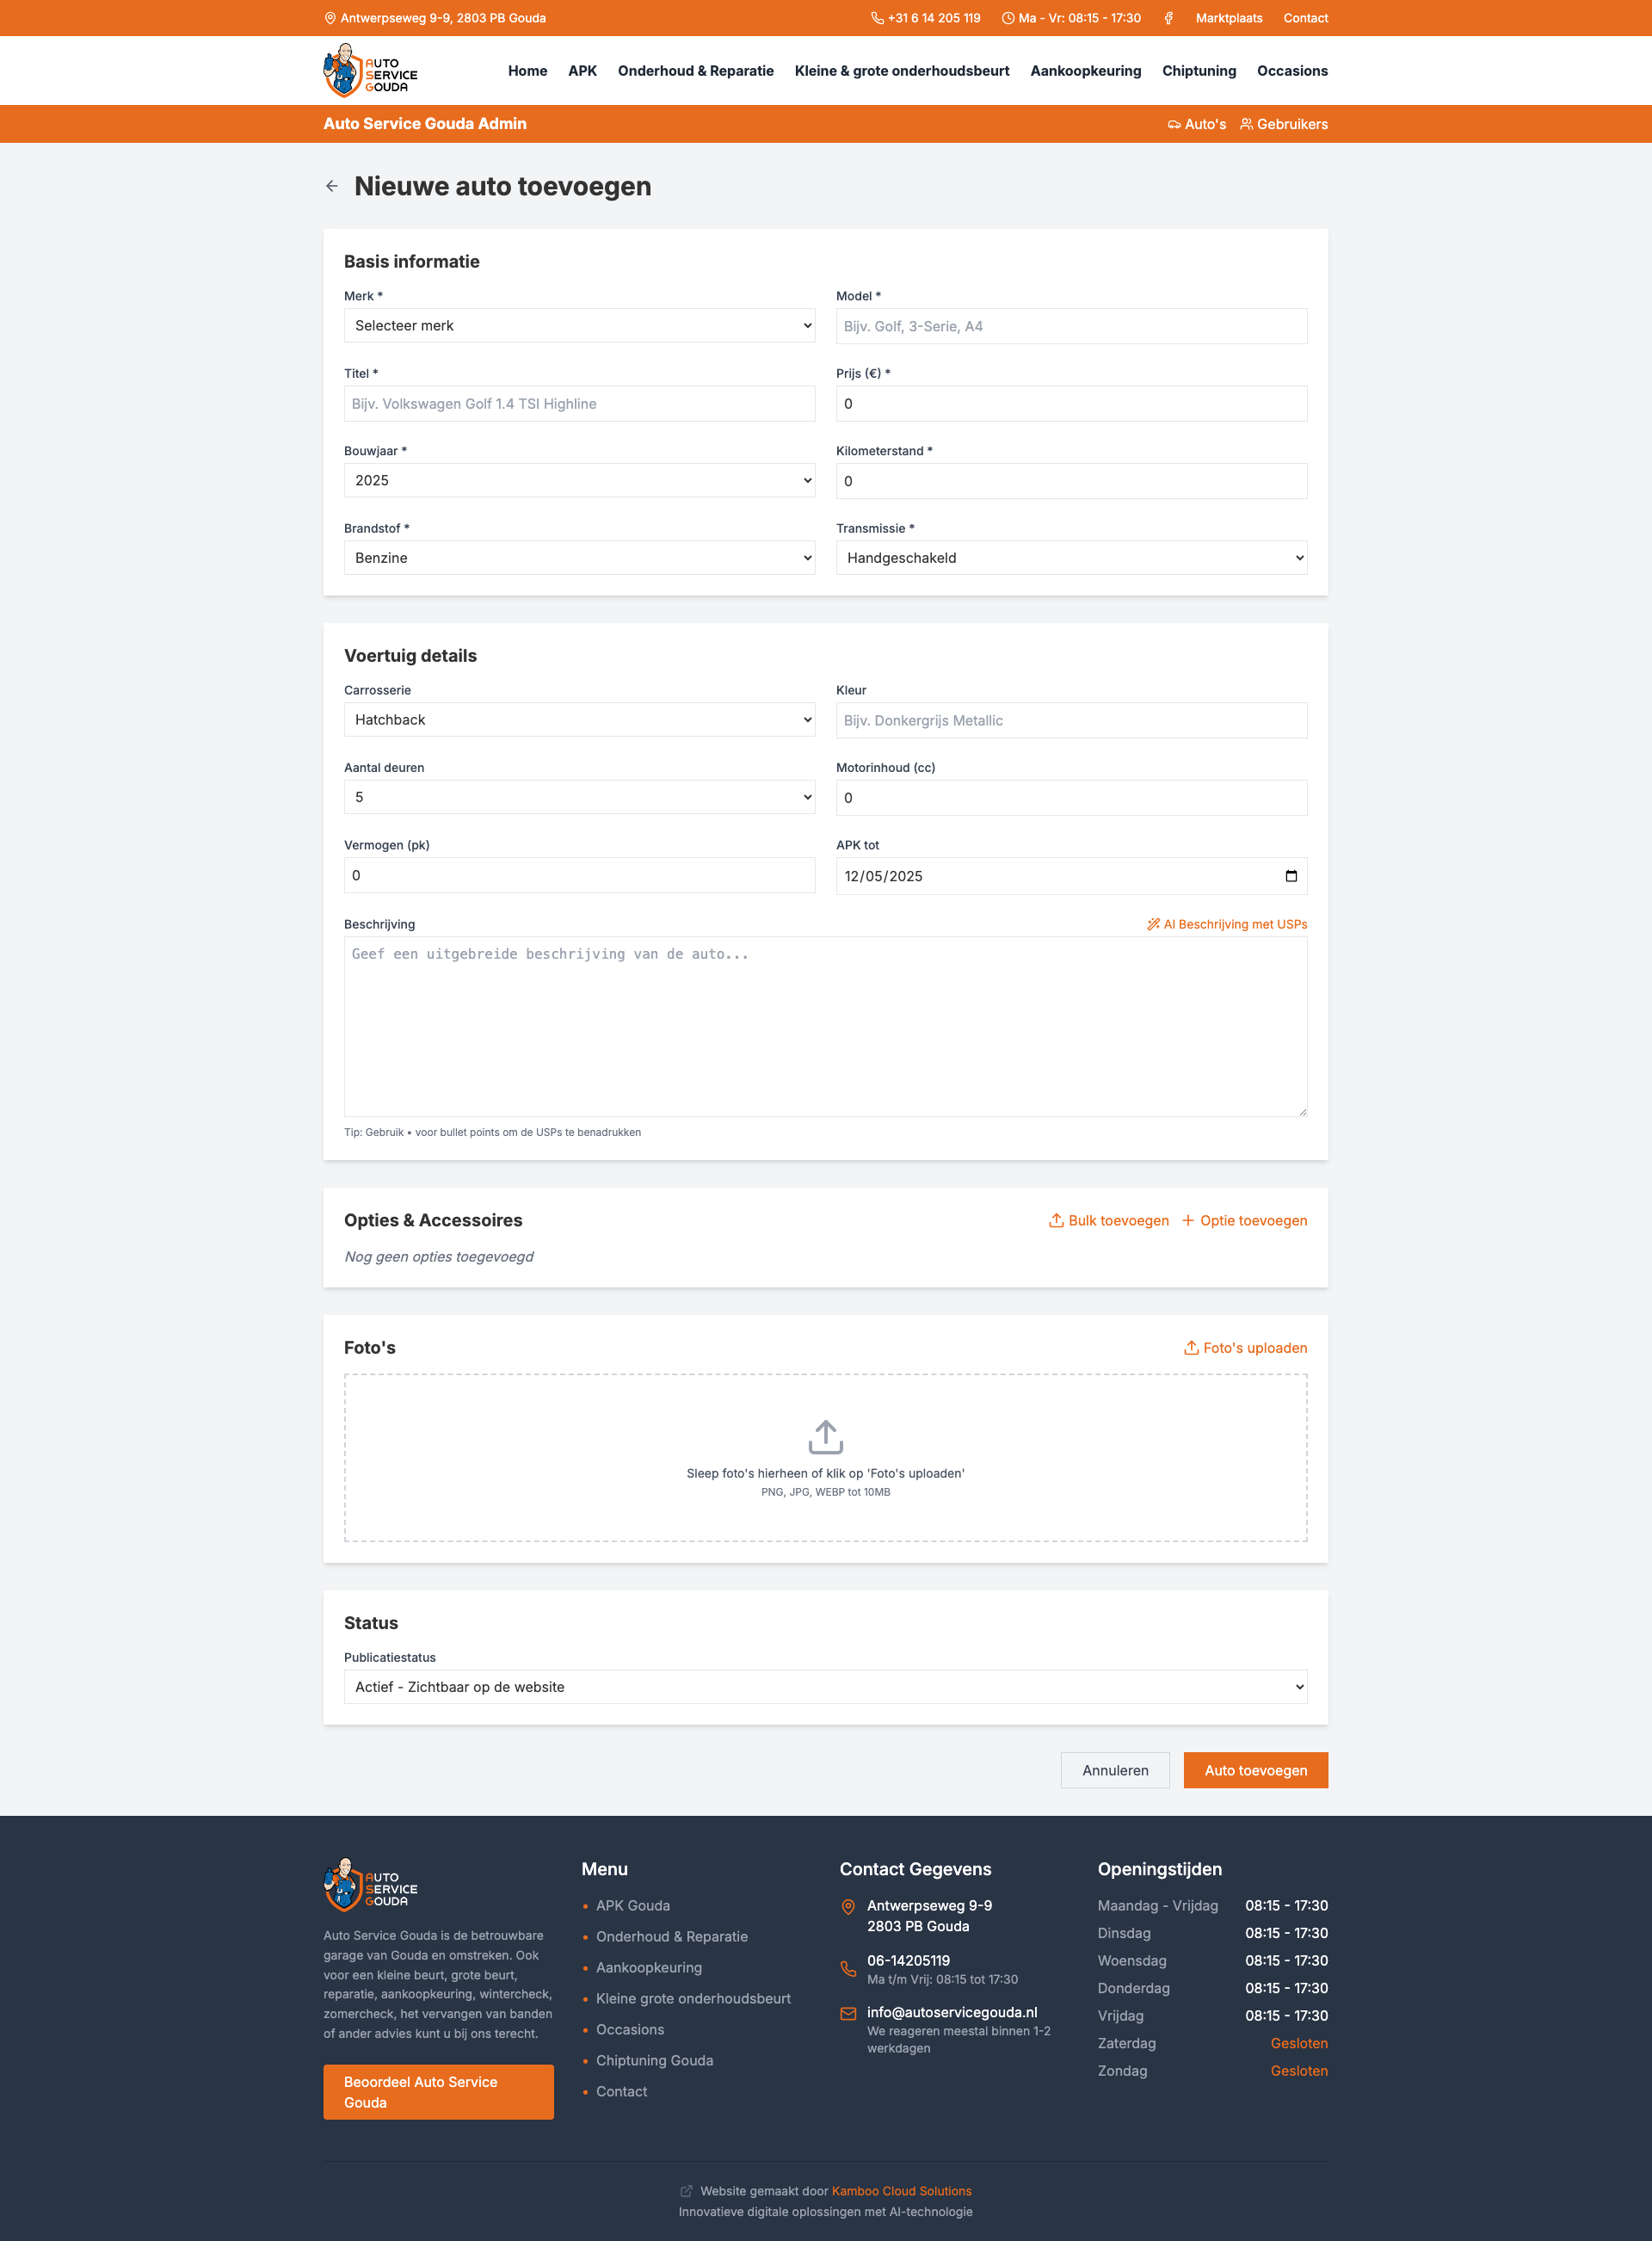Click 'Bulk toevoegen' upload icon

pyautogui.click(x=1056, y=1220)
